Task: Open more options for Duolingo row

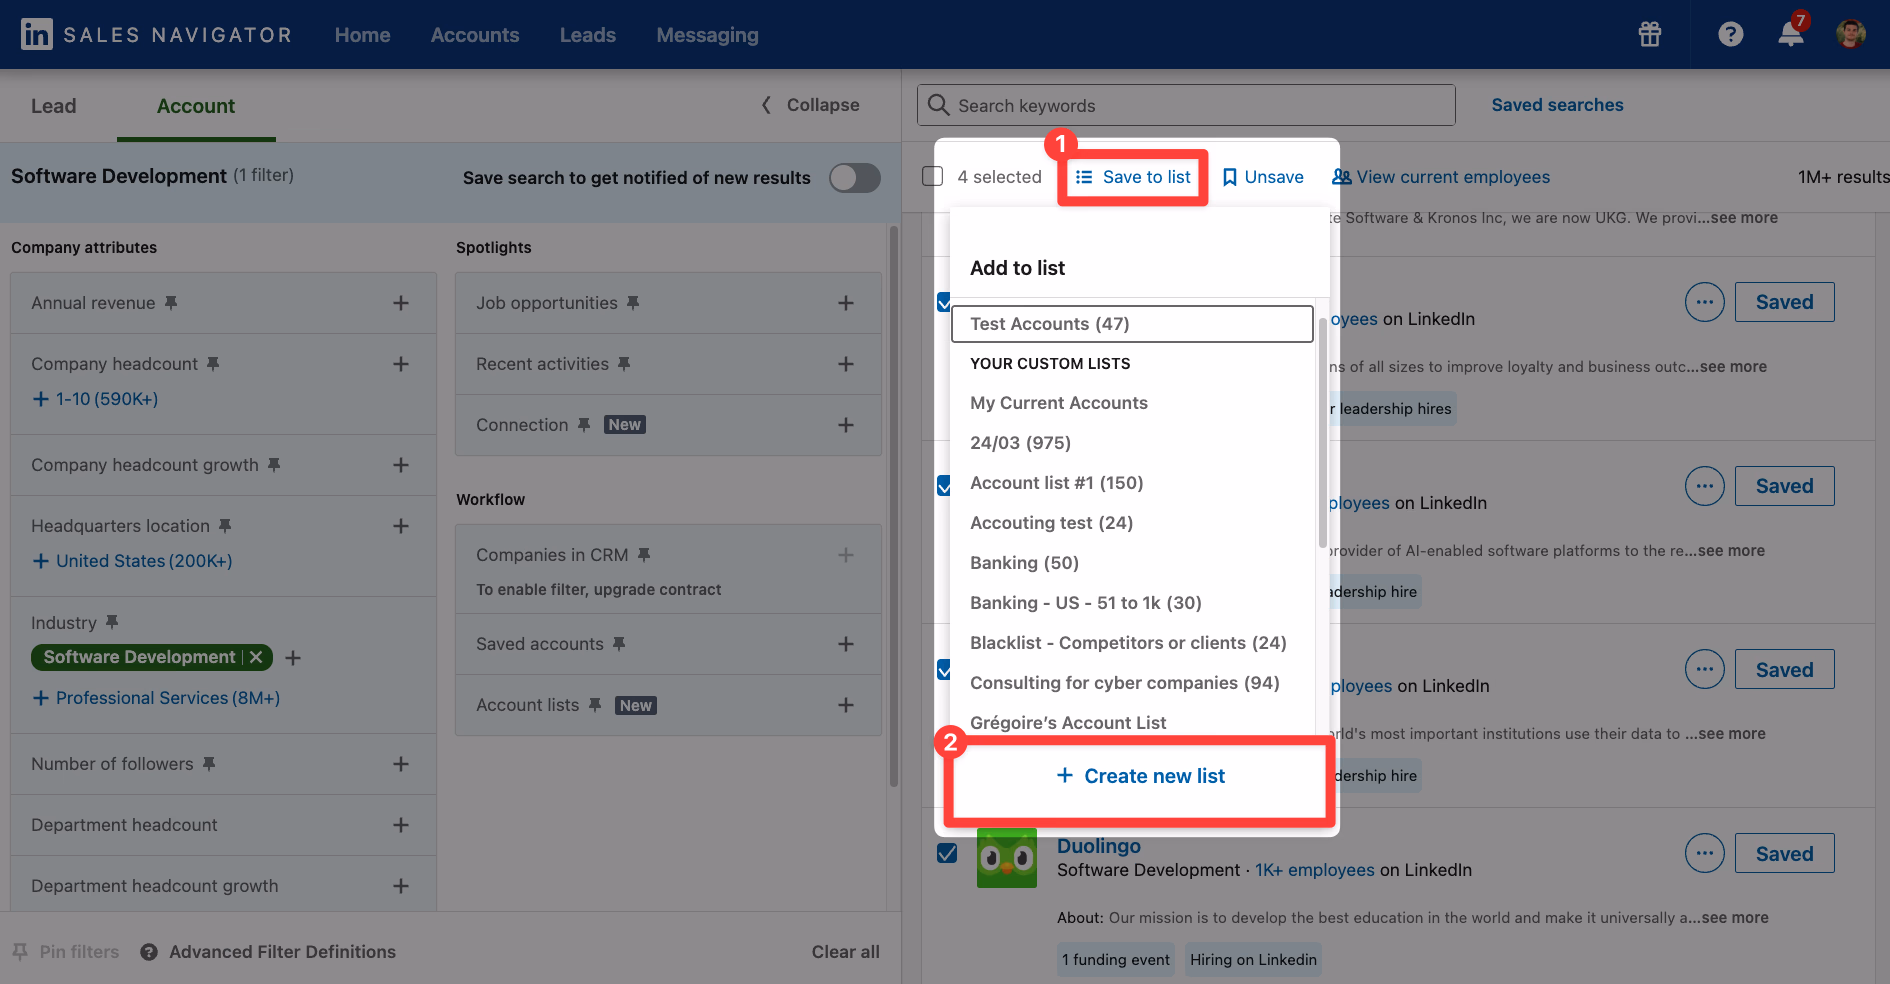Action: coord(1705,853)
